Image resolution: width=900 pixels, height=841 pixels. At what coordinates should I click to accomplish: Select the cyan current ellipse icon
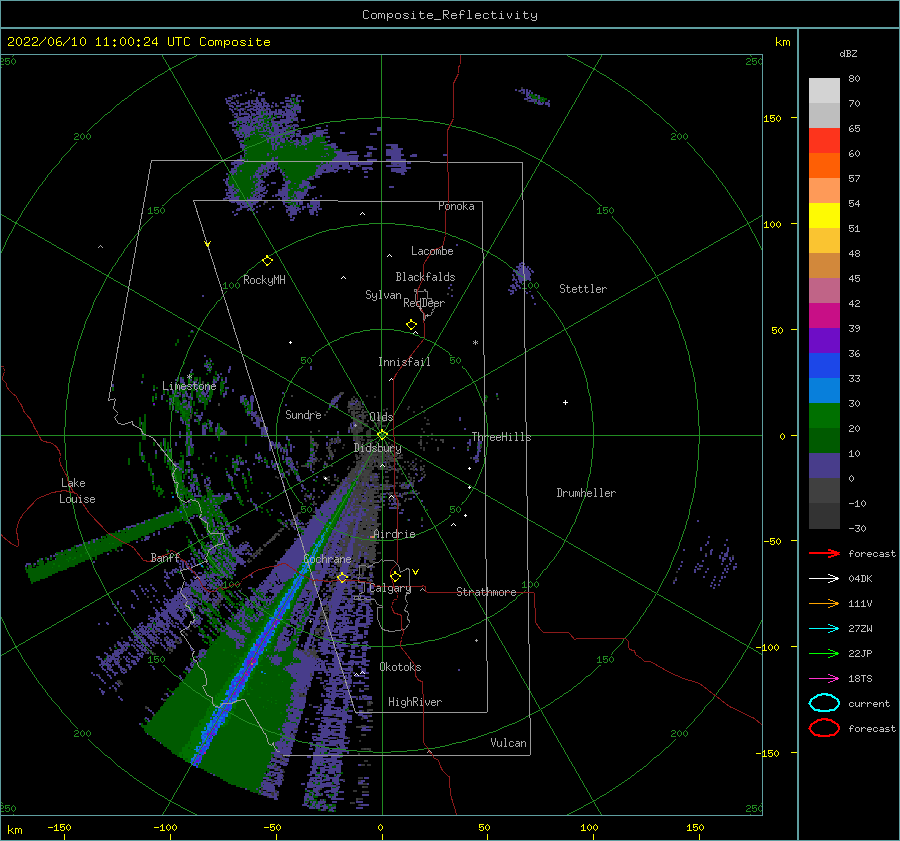coord(824,703)
